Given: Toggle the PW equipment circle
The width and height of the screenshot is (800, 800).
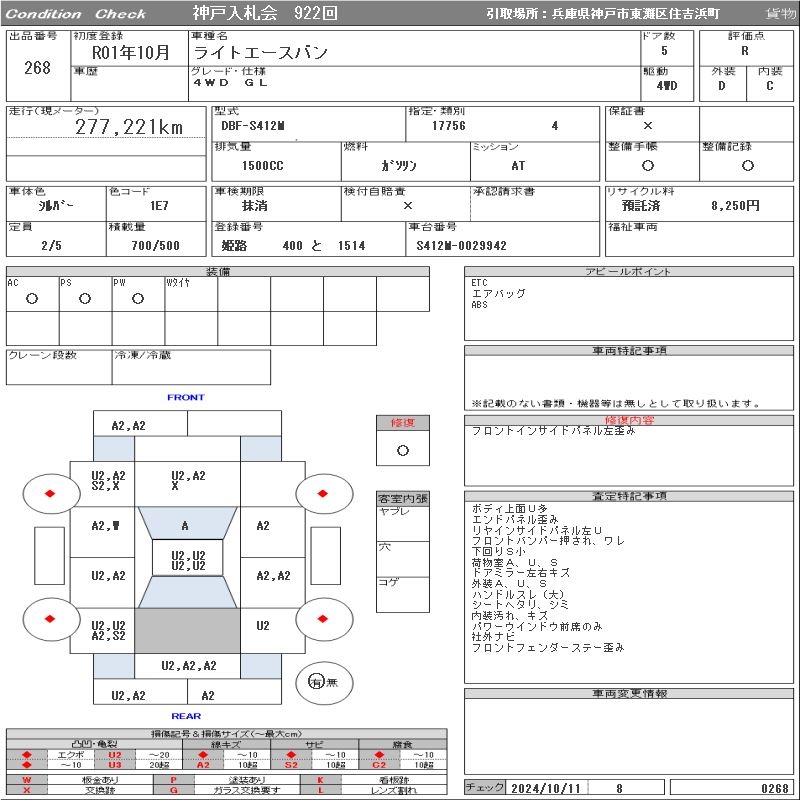Looking at the screenshot, I should (138, 298).
